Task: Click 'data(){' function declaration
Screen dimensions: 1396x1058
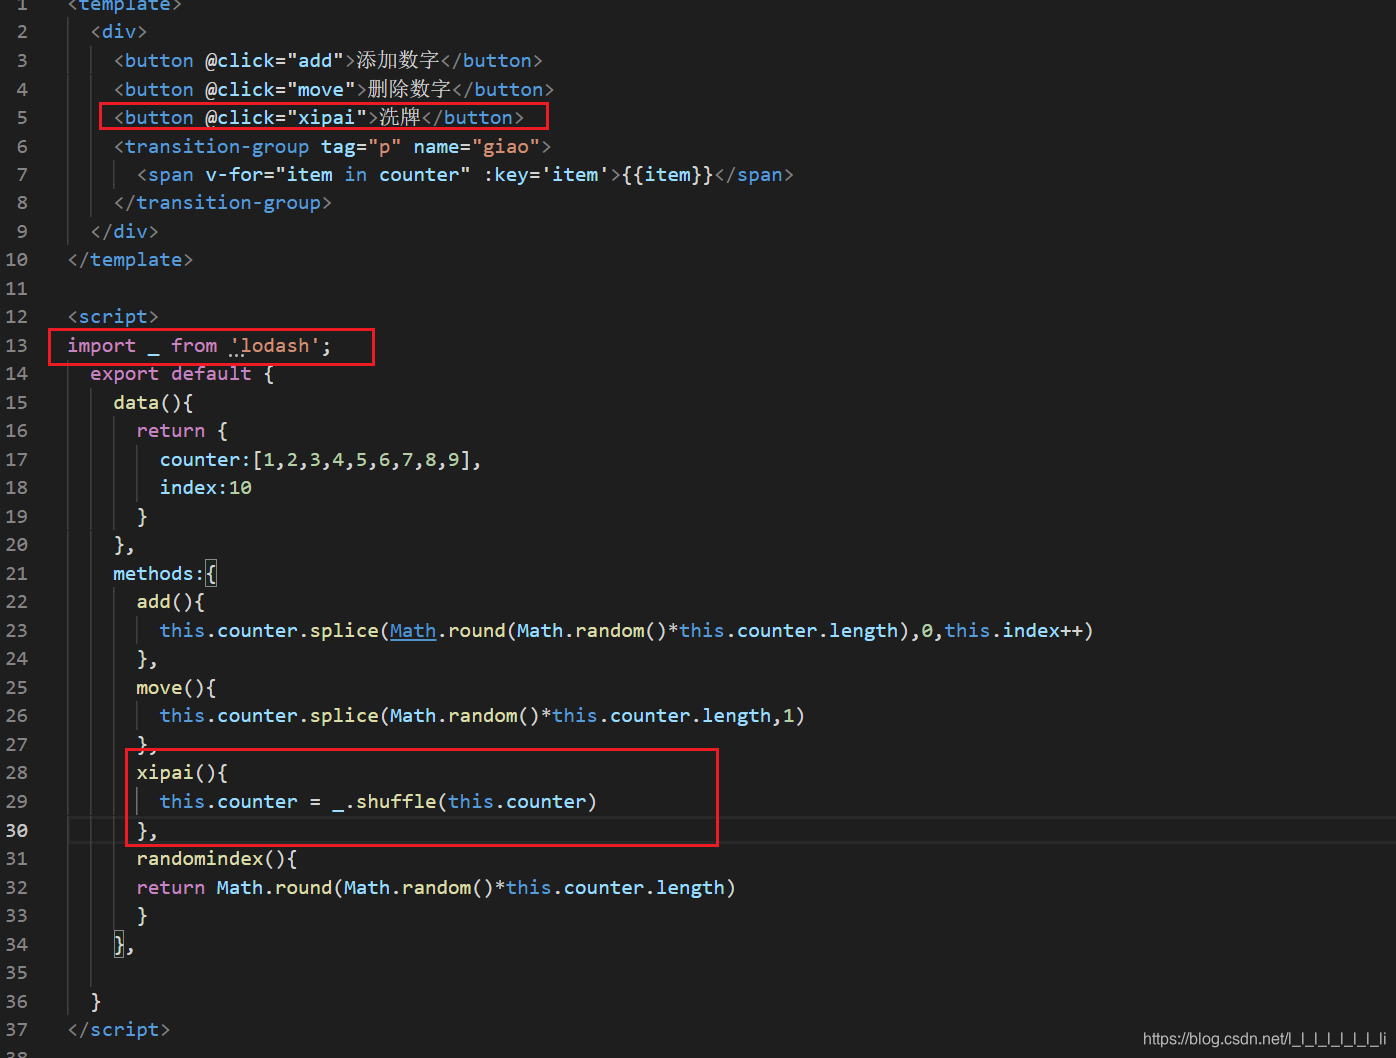Action: pyautogui.click(x=153, y=402)
